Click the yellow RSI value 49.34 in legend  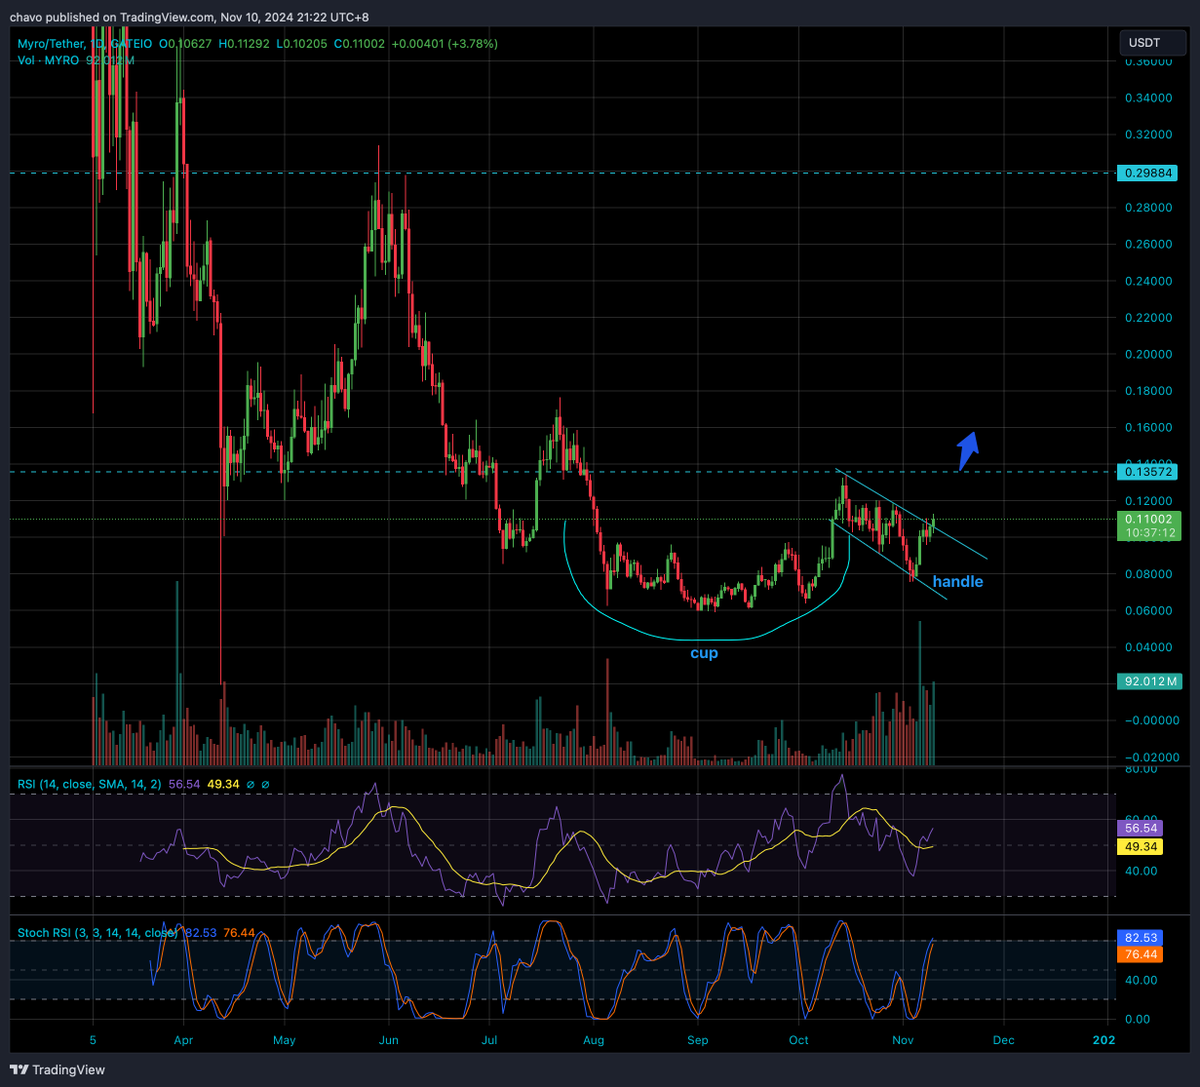pos(223,785)
